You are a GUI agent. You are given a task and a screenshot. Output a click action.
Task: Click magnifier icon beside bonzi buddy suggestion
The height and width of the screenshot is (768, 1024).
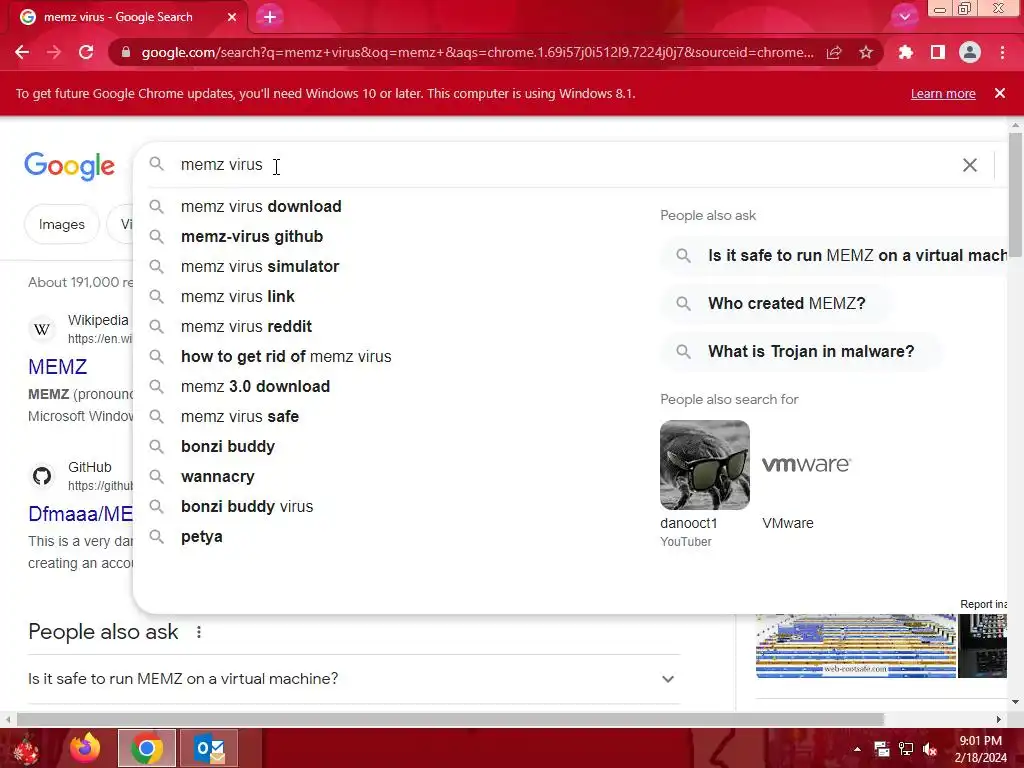(x=156, y=447)
